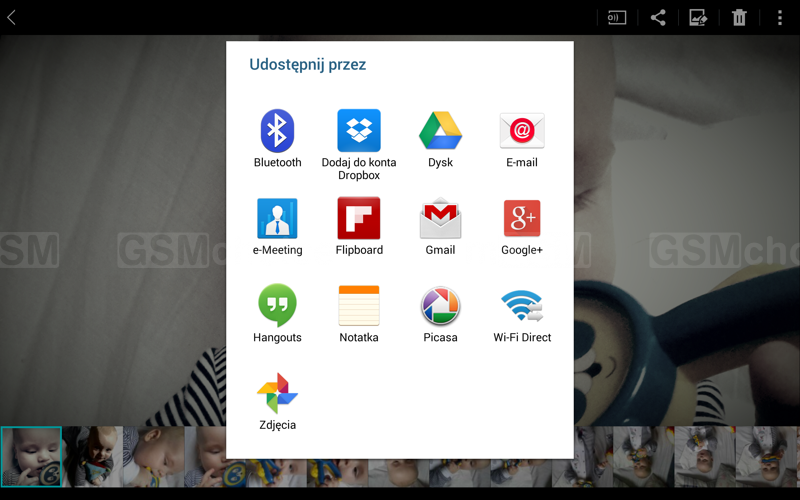Screen dimensions: 800x500
Task: Tap the screen cast icon in the toolbar
Action: [x=617, y=17]
